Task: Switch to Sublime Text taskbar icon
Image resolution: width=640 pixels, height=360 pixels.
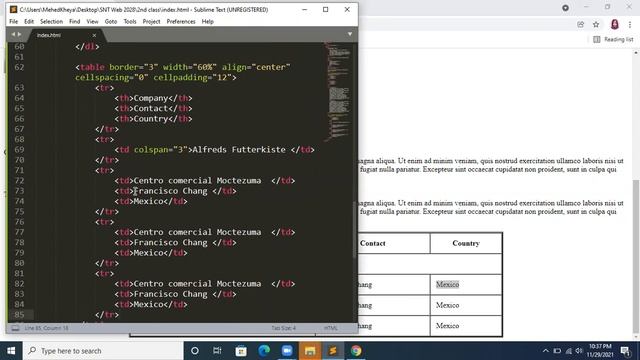Action: 333,351
